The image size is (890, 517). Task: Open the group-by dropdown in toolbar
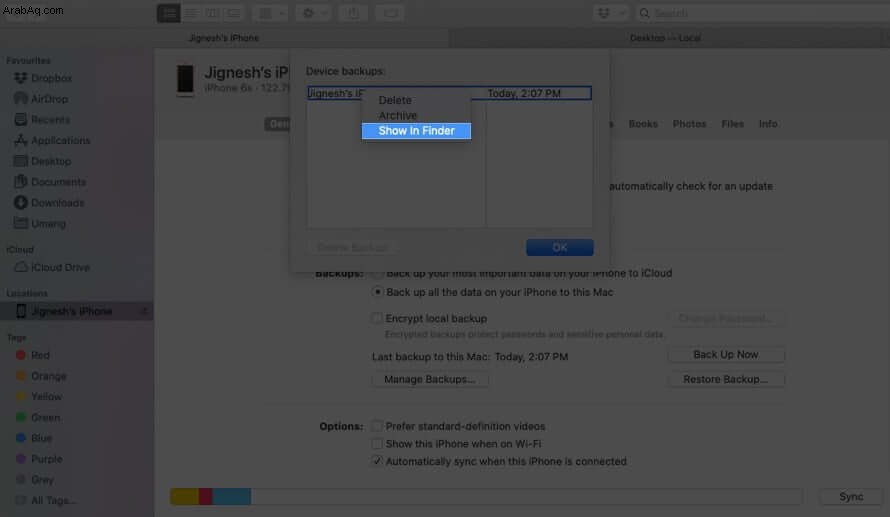tap(271, 13)
